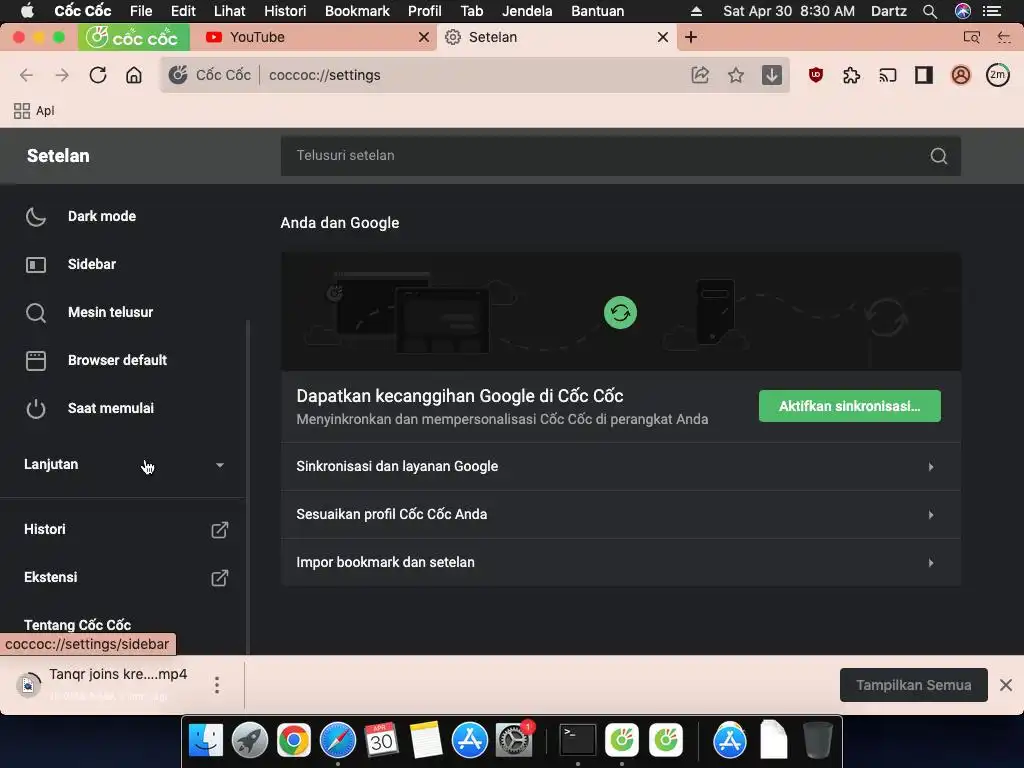Close the downloads bar

(1006, 685)
